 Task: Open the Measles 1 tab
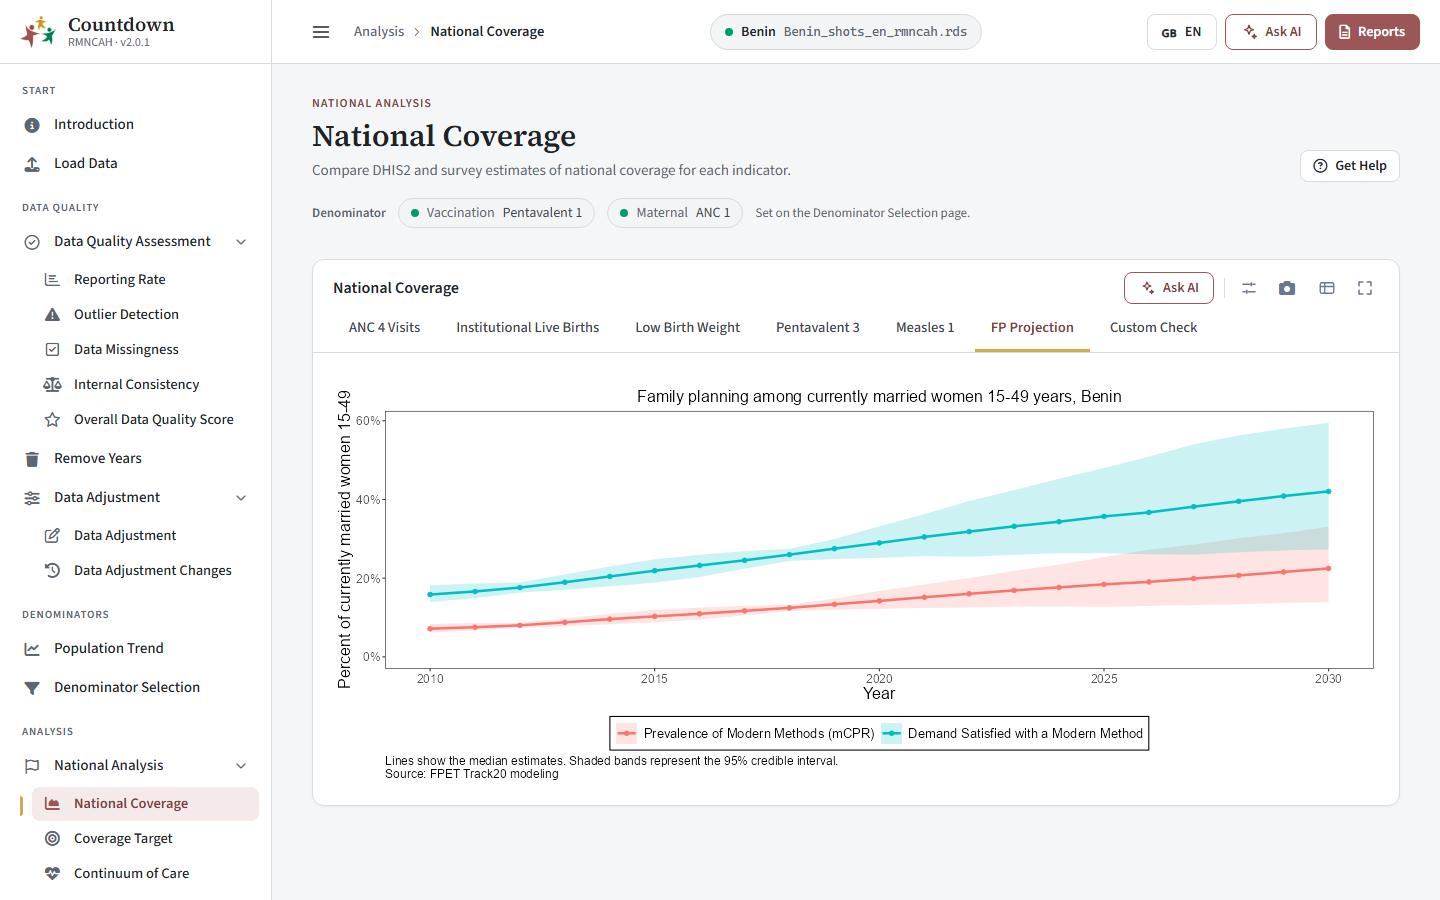point(925,328)
